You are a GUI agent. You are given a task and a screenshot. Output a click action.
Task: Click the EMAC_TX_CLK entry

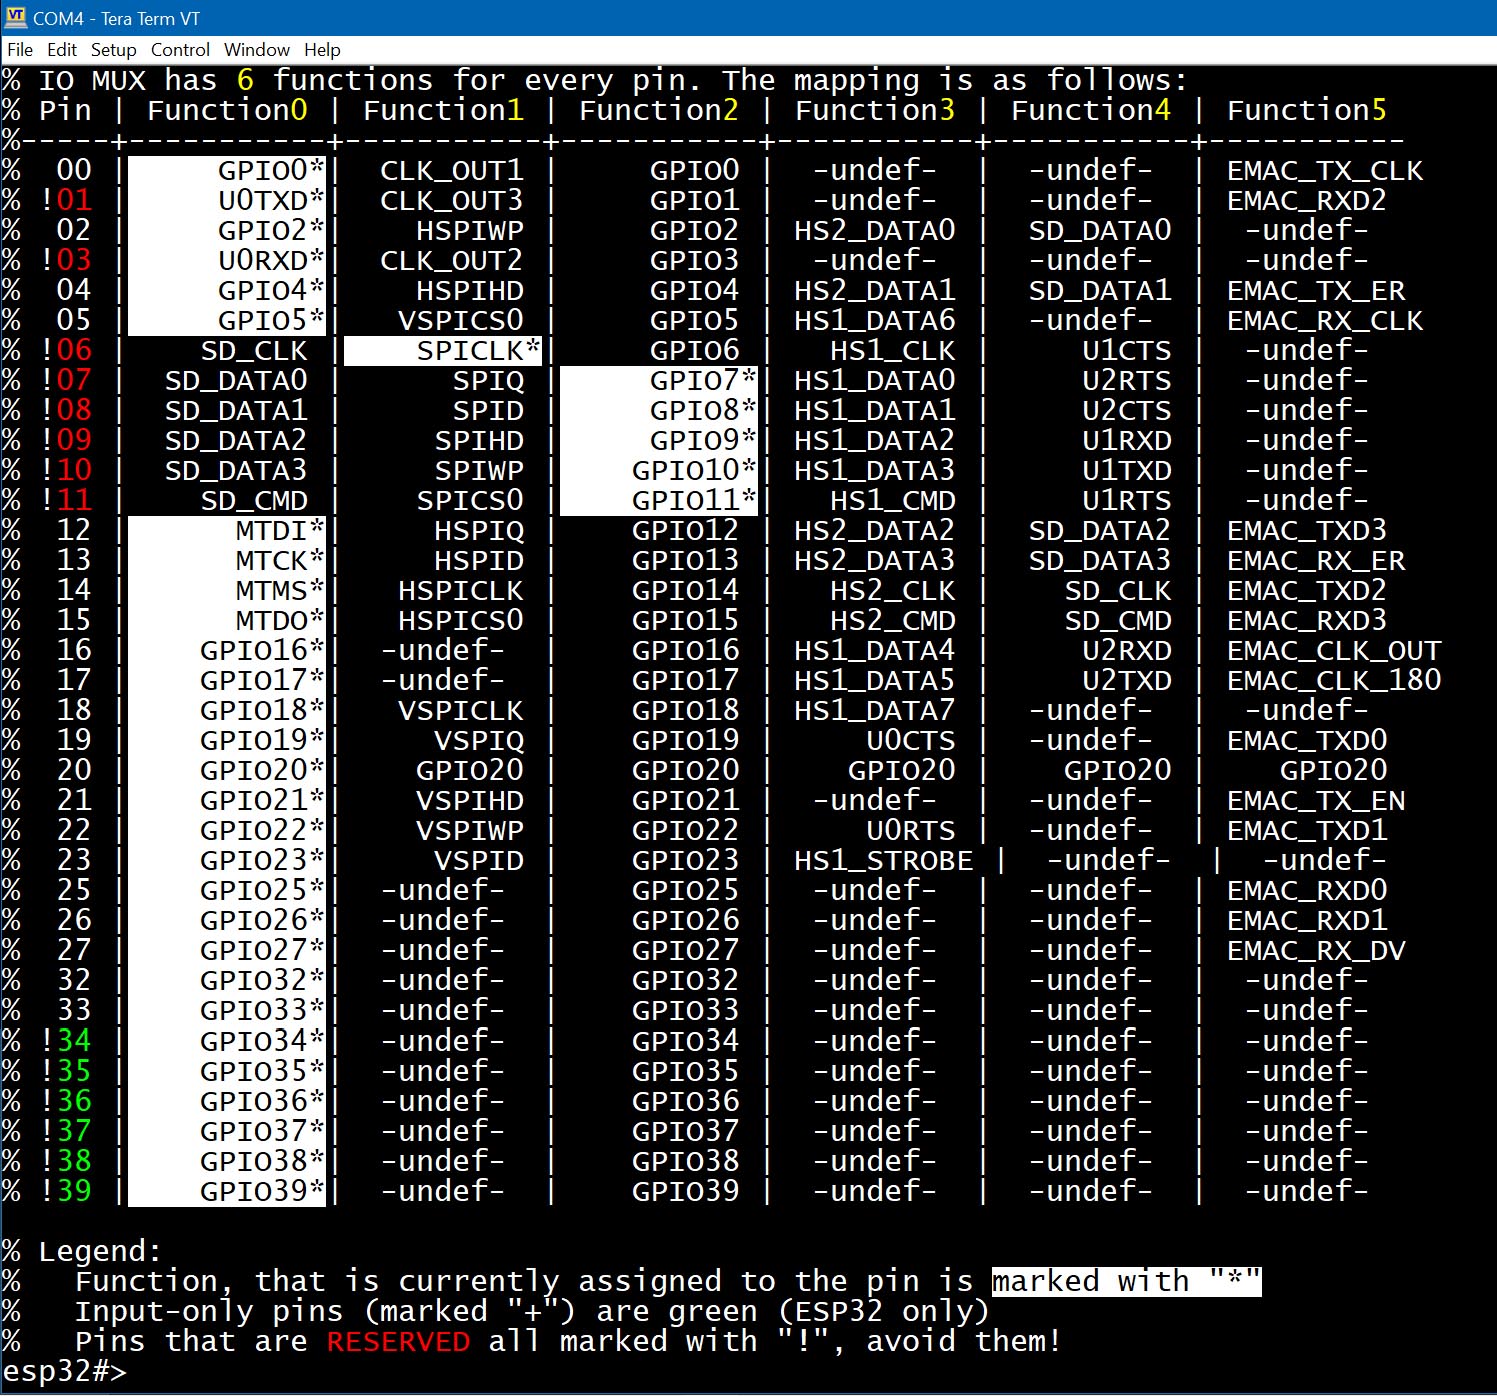point(1324,171)
